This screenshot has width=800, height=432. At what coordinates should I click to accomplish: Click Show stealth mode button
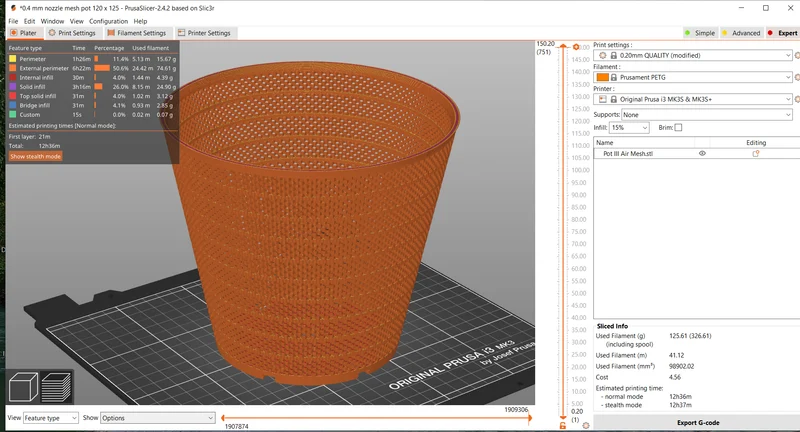(35, 157)
